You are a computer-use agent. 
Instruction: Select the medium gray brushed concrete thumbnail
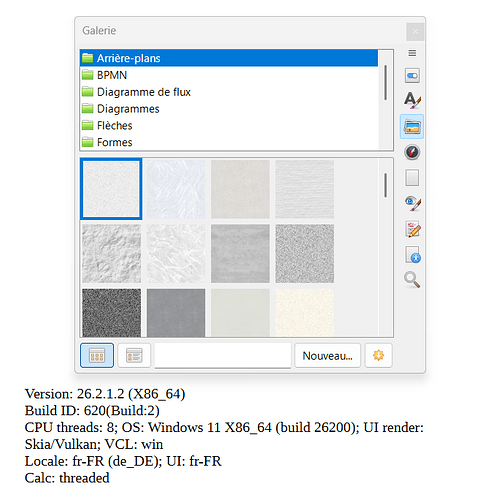(240, 253)
